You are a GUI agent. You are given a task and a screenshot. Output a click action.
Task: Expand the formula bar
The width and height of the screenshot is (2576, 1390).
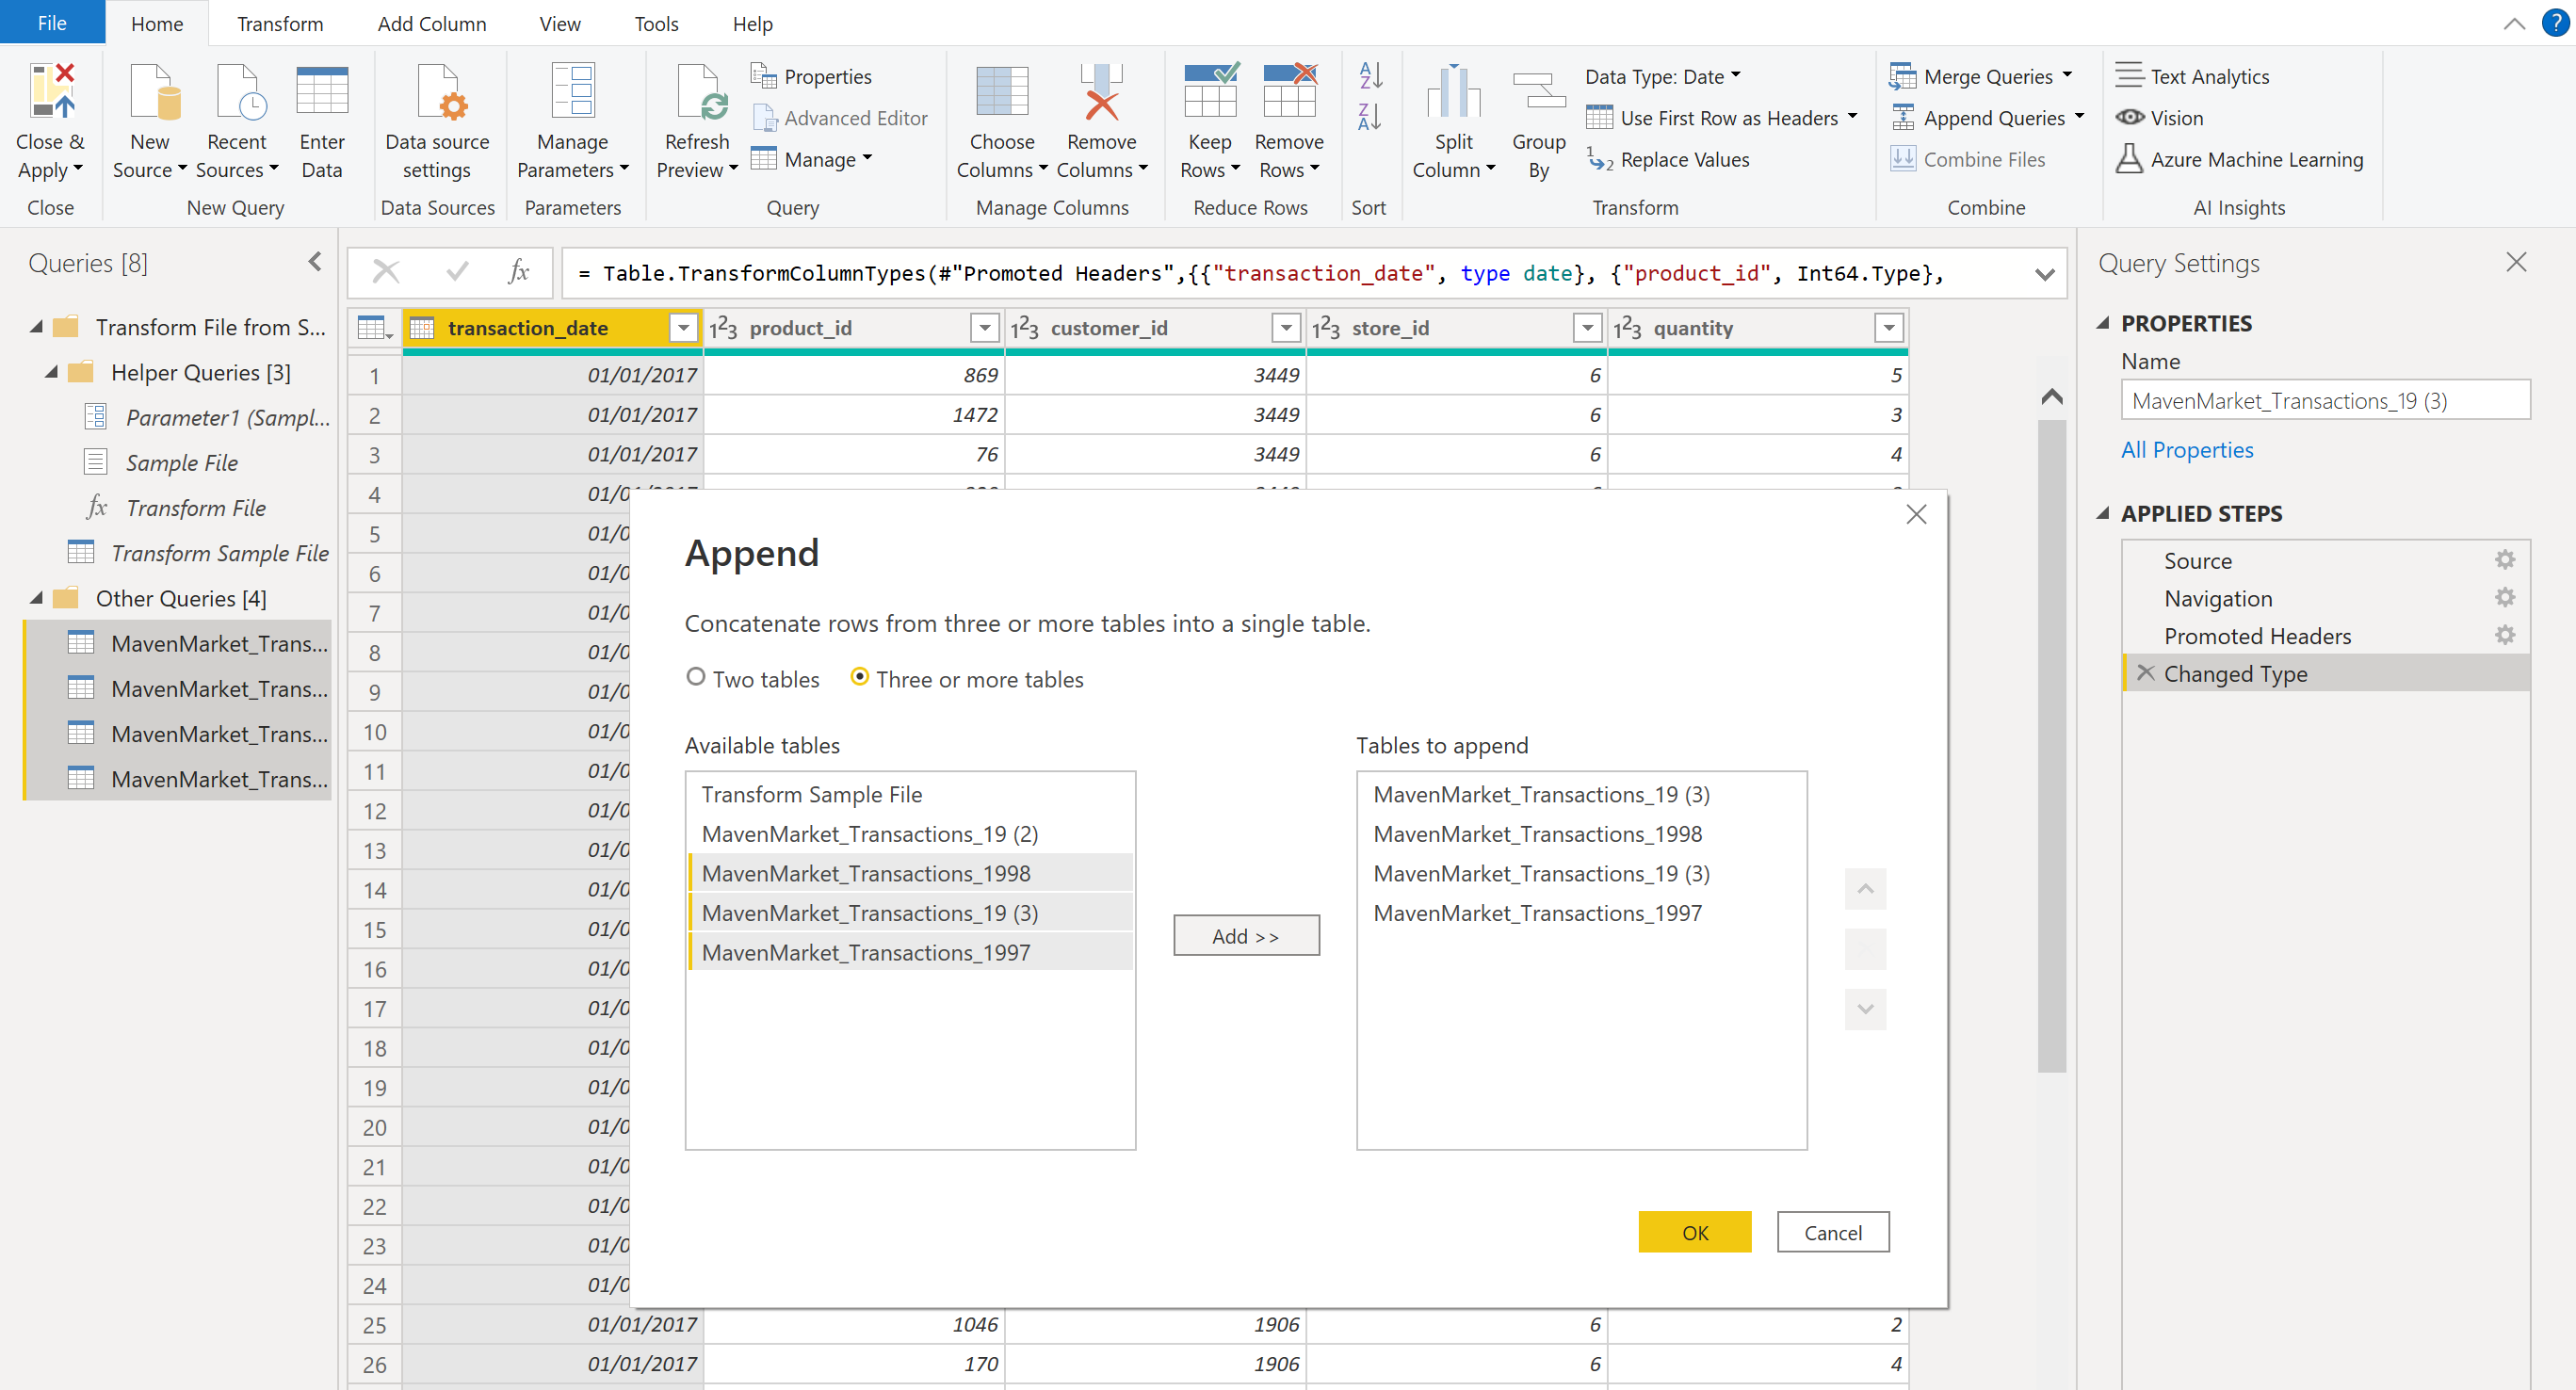pos(2044,274)
